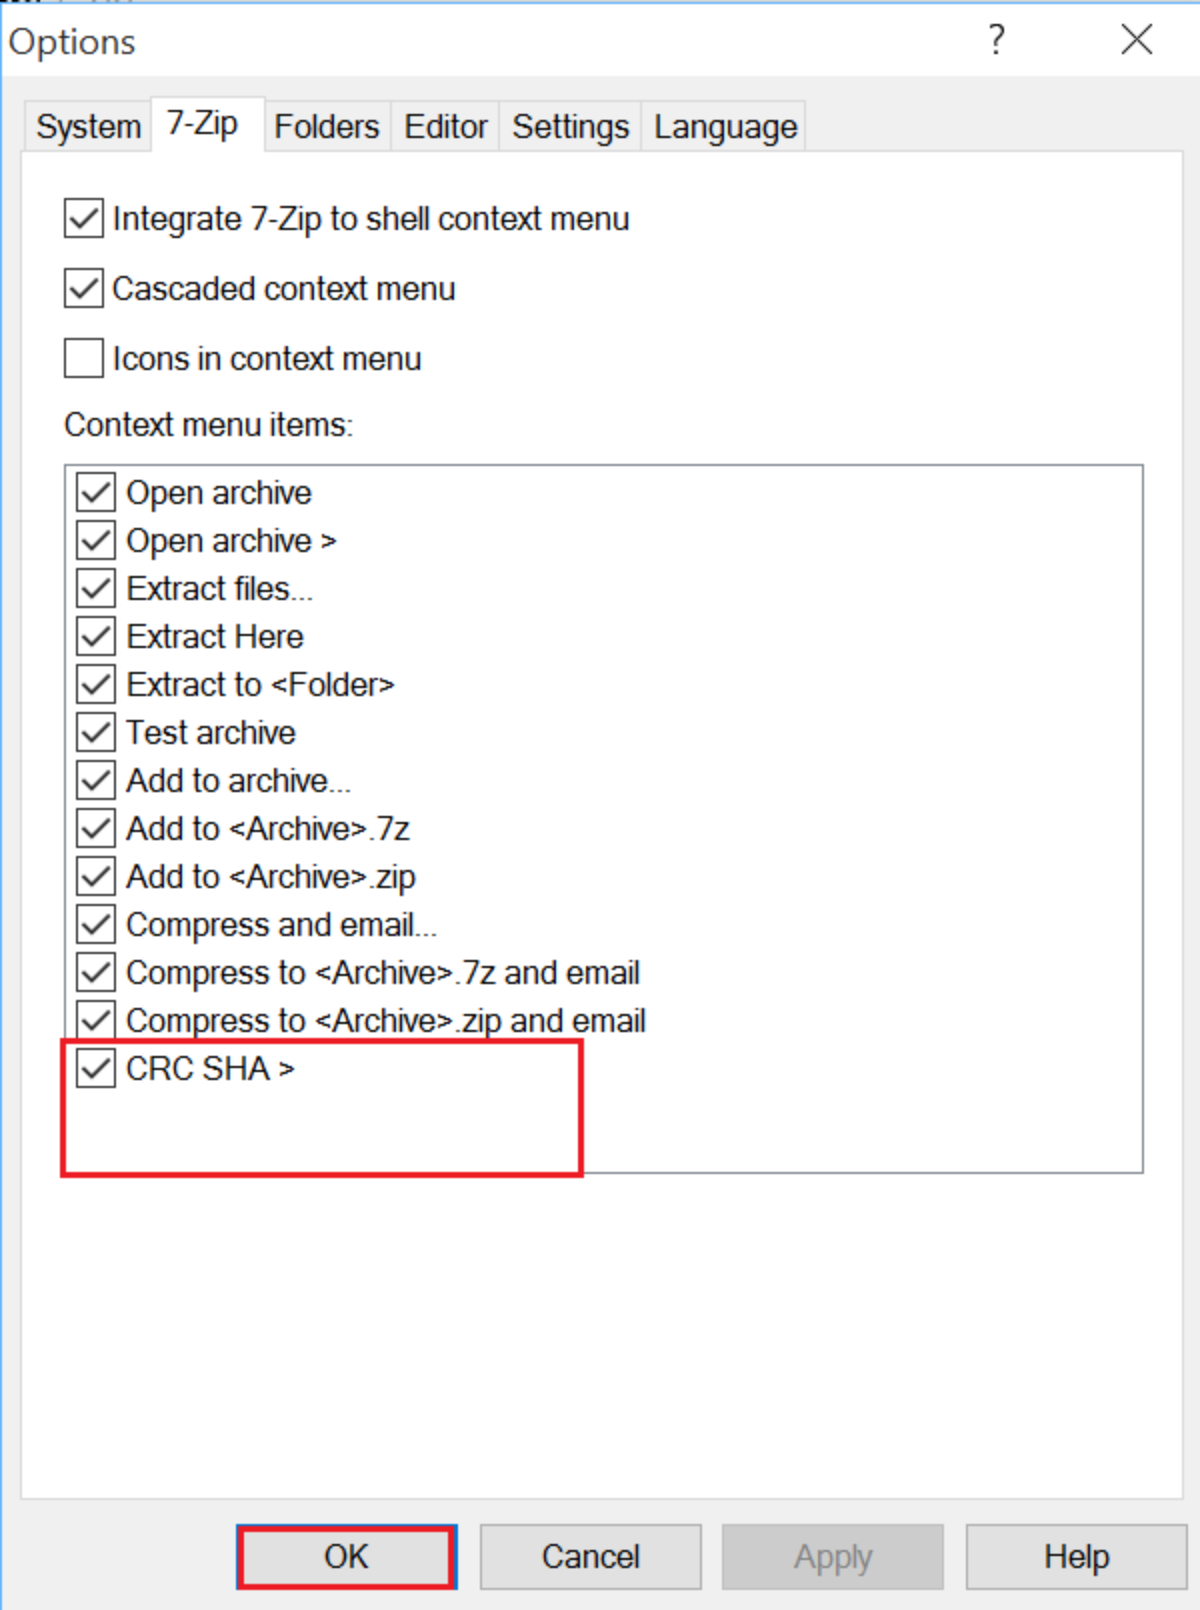Select the Settings tab
1200x1610 pixels.
[x=570, y=127]
